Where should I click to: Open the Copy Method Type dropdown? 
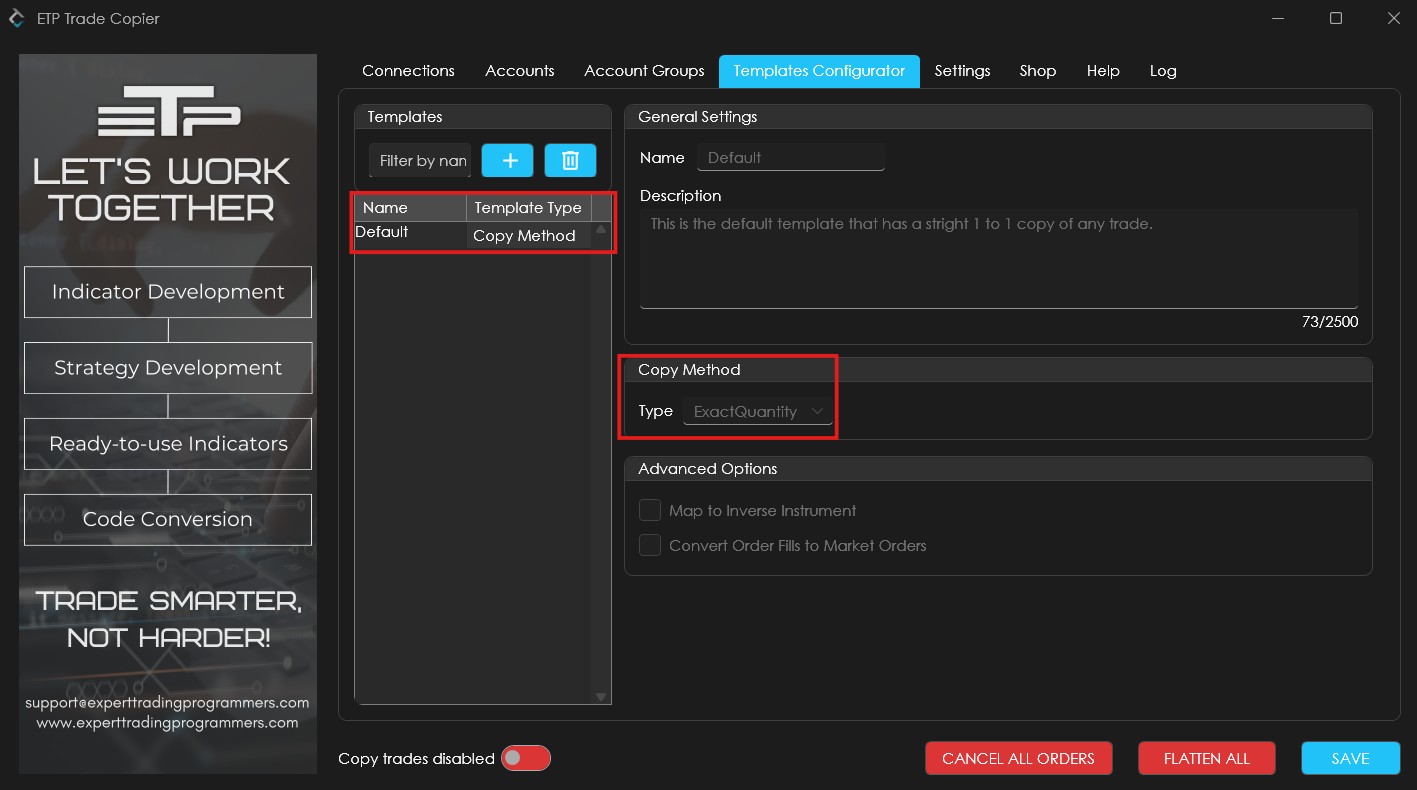coord(757,411)
